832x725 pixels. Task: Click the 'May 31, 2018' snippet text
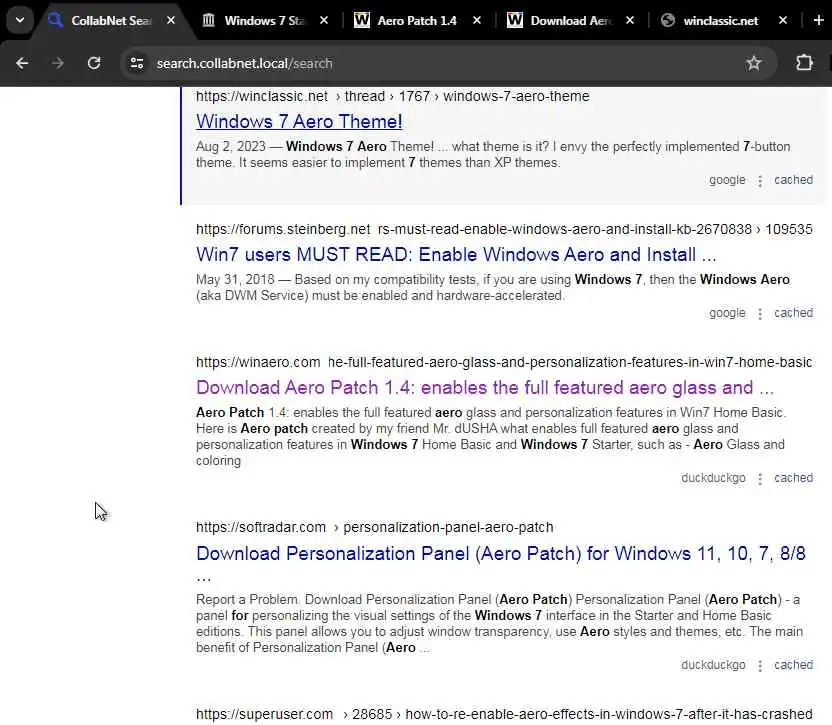pyautogui.click(x=235, y=280)
